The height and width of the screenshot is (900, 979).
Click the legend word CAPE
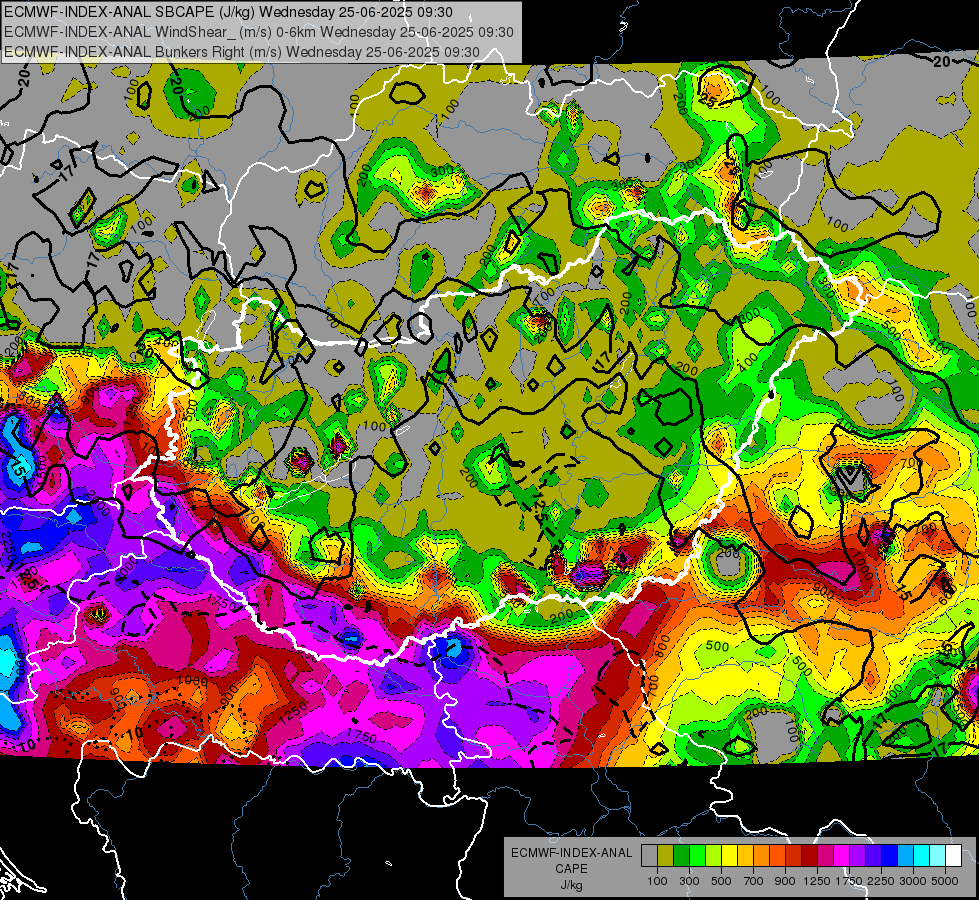[x=571, y=868]
